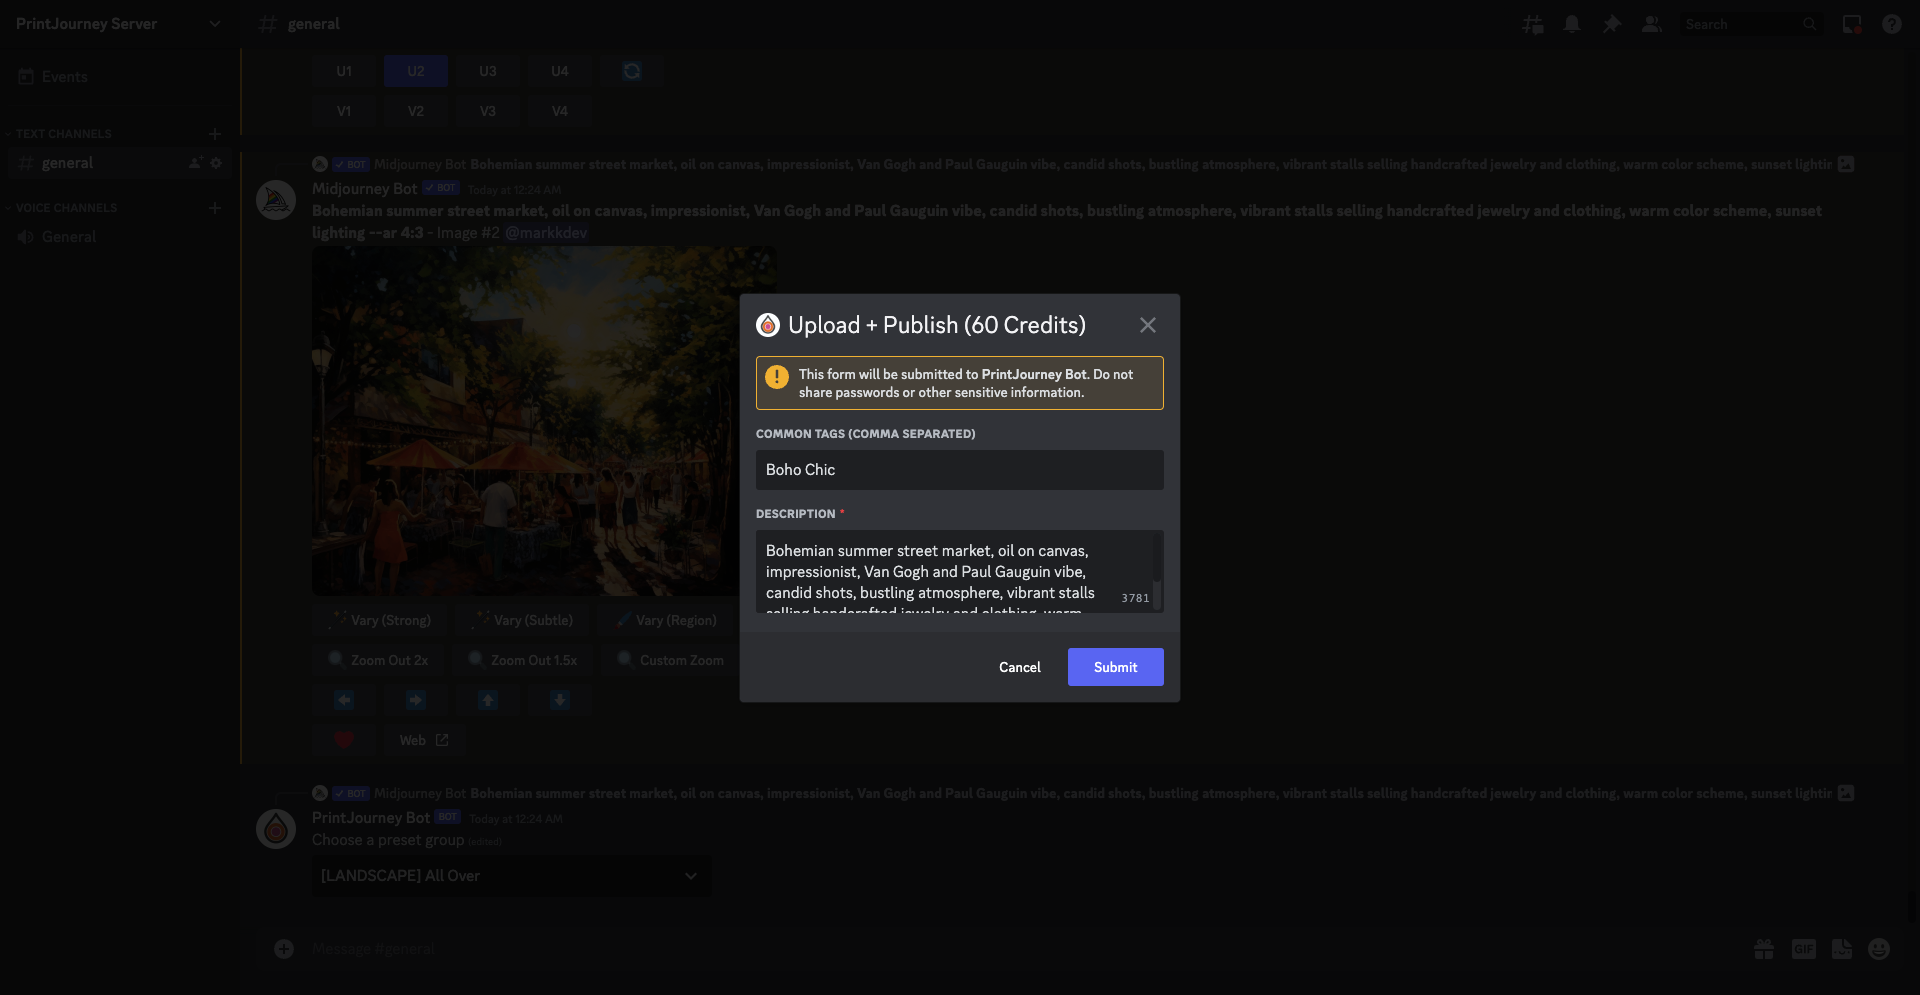Image resolution: width=1920 pixels, height=995 pixels.
Task: Click Zoom Out 1.5x
Action: (522, 660)
